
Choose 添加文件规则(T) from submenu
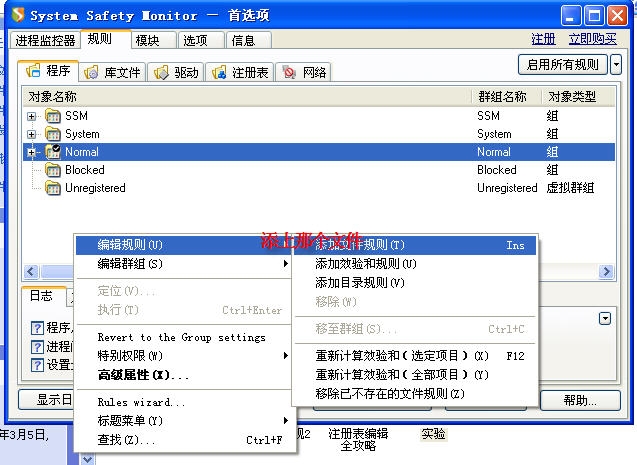point(416,245)
